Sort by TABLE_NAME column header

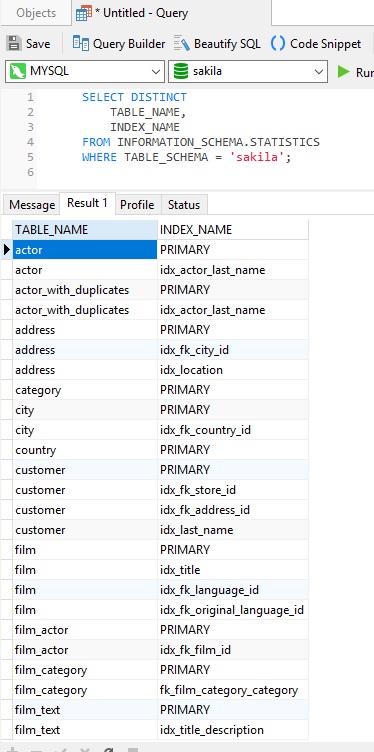(85, 230)
